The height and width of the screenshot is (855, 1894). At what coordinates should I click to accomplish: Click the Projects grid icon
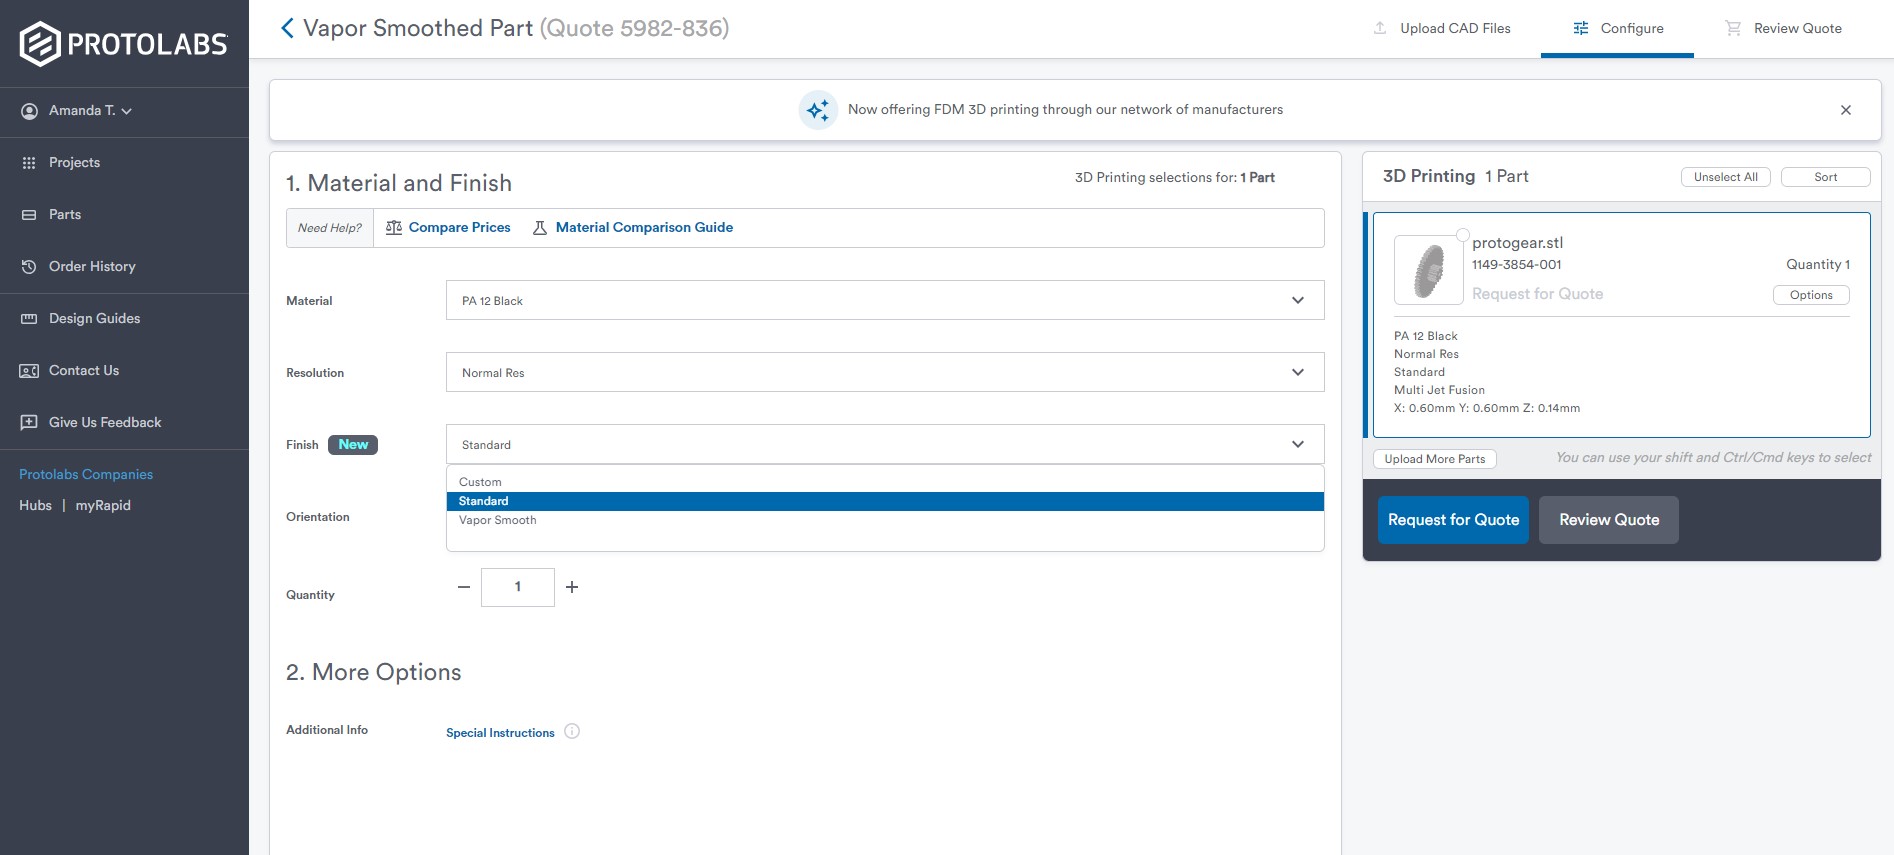(x=29, y=163)
